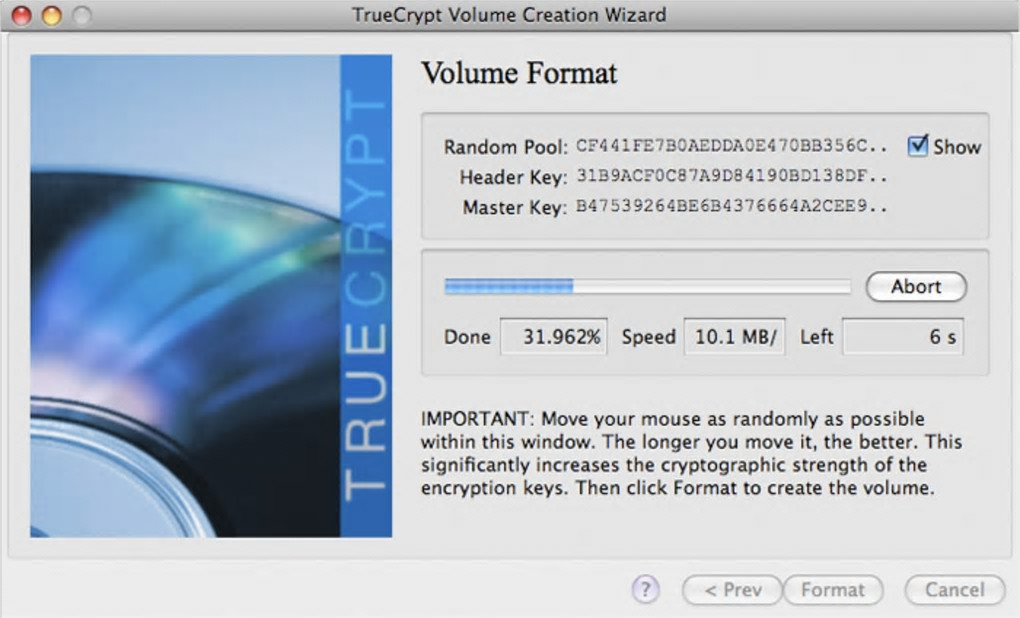Minimize the wizard with yellow button
Viewport: 1020px width, 618px height.
[x=52, y=15]
